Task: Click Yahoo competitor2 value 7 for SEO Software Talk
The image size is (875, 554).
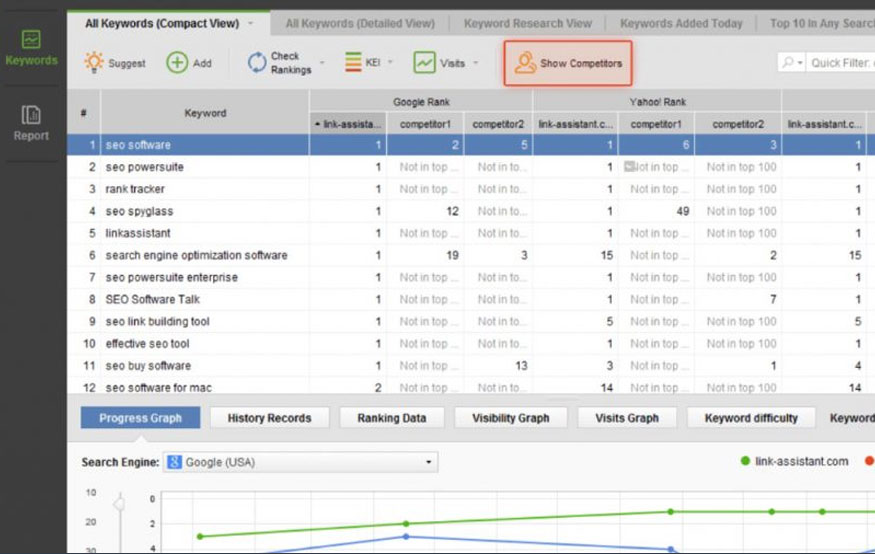Action: click(x=773, y=300)
